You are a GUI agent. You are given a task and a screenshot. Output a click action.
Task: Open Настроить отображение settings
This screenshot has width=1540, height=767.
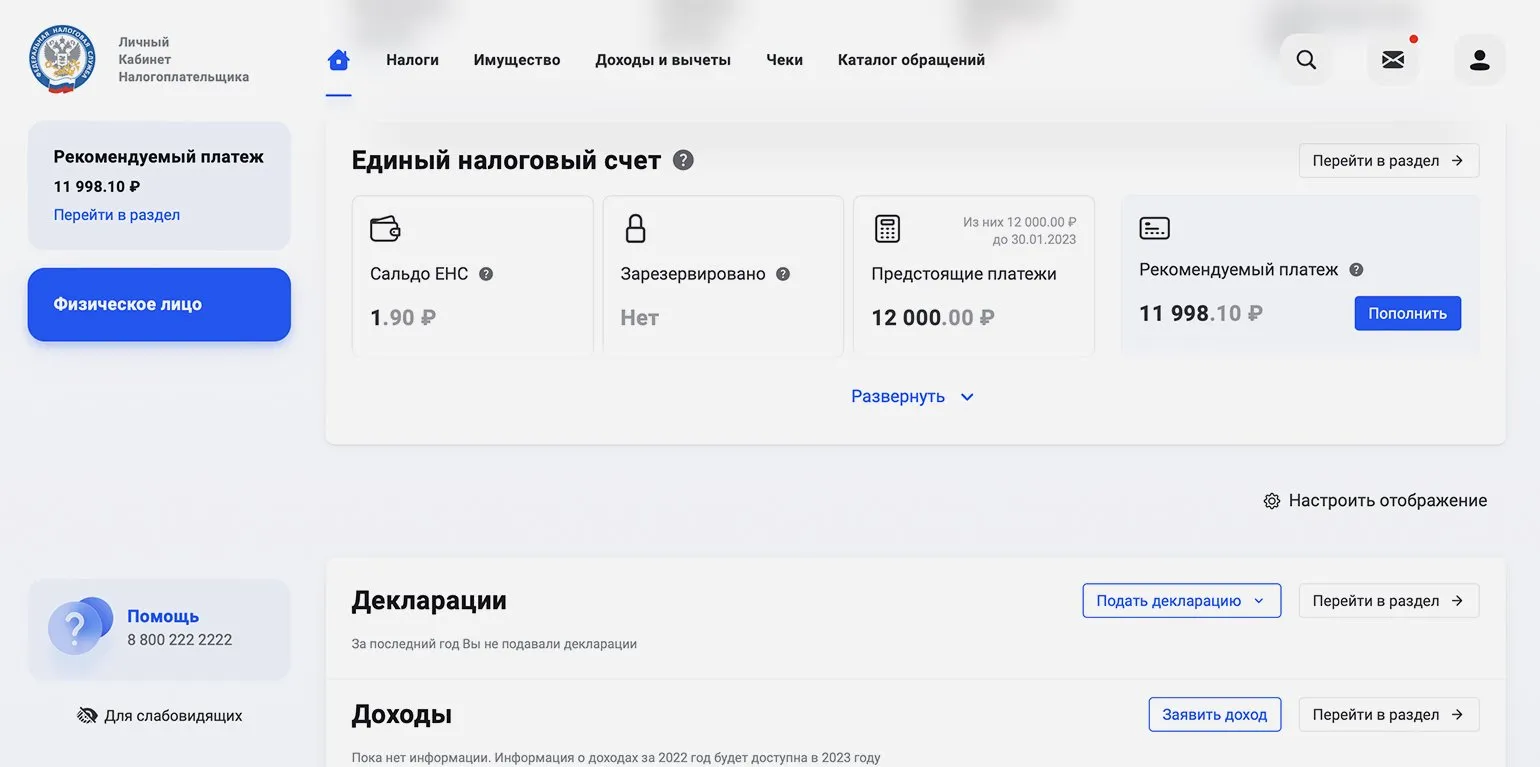(1375, 501)
